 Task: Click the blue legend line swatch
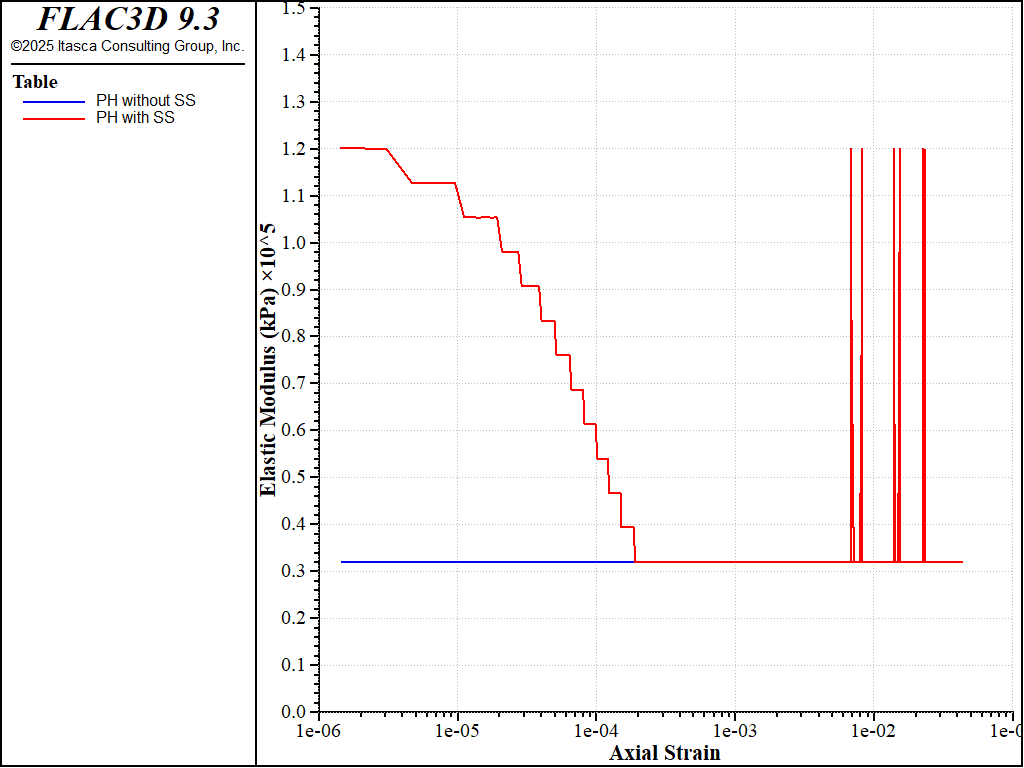tap(54, 101)
